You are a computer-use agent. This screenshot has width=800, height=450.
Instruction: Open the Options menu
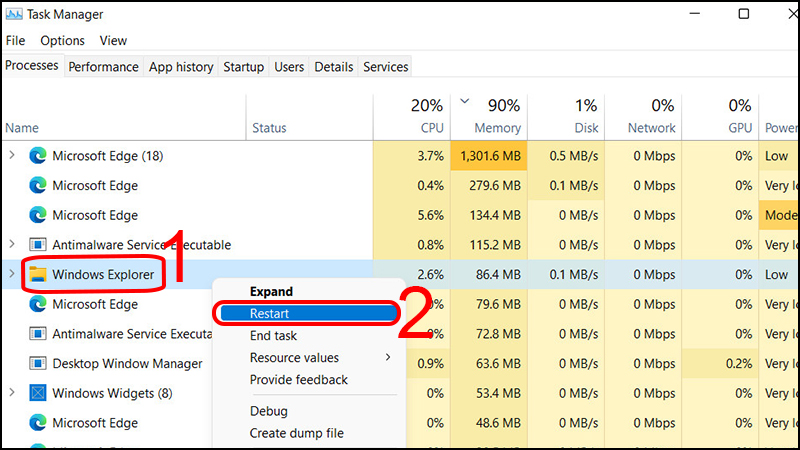pos(62,40)
